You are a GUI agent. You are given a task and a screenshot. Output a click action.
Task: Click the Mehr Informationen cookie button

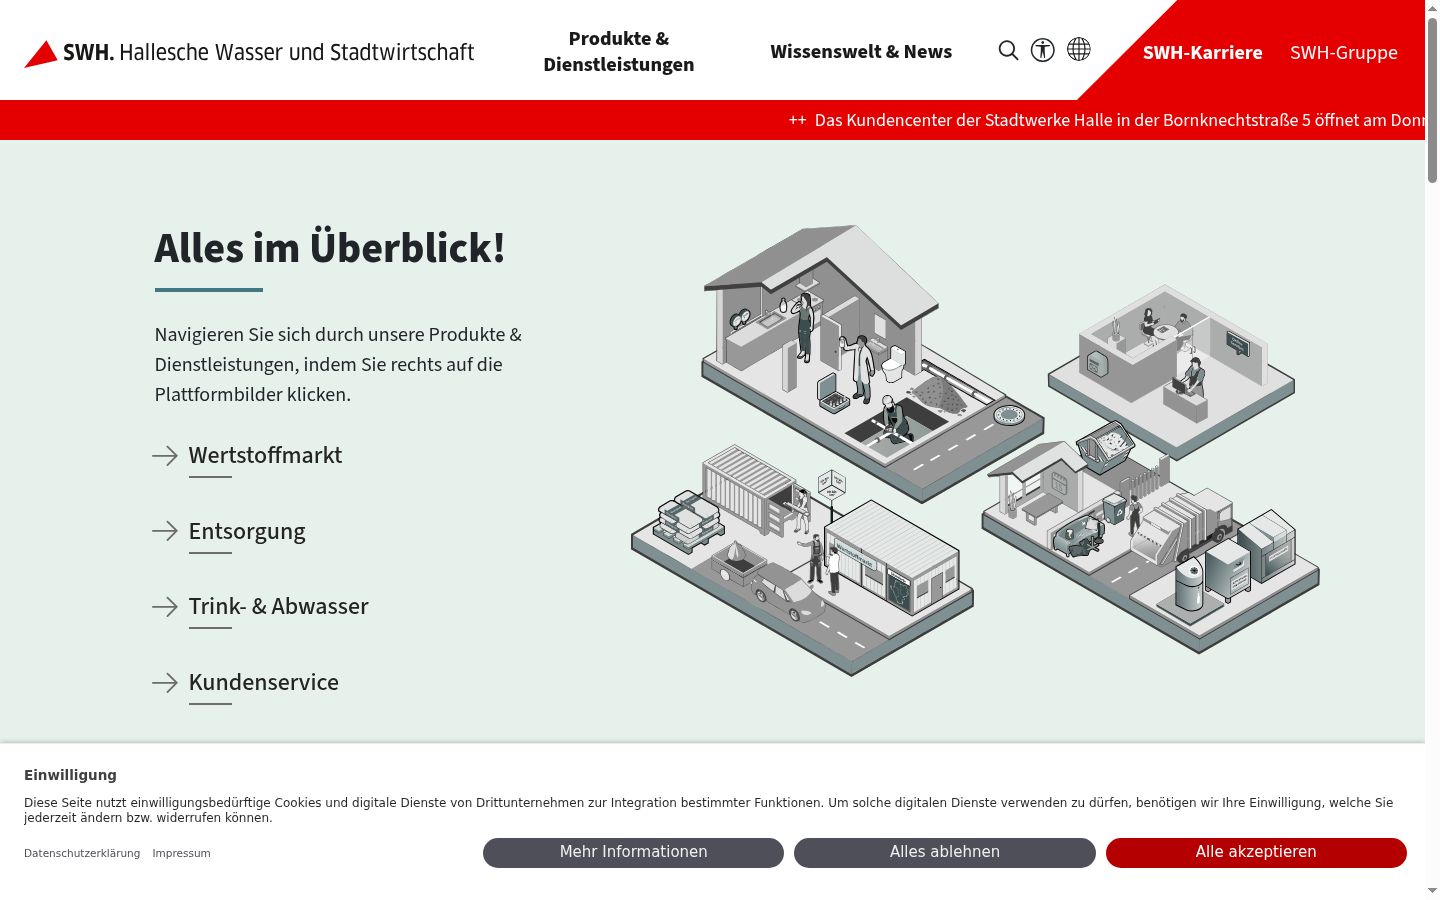coord(633,852)
